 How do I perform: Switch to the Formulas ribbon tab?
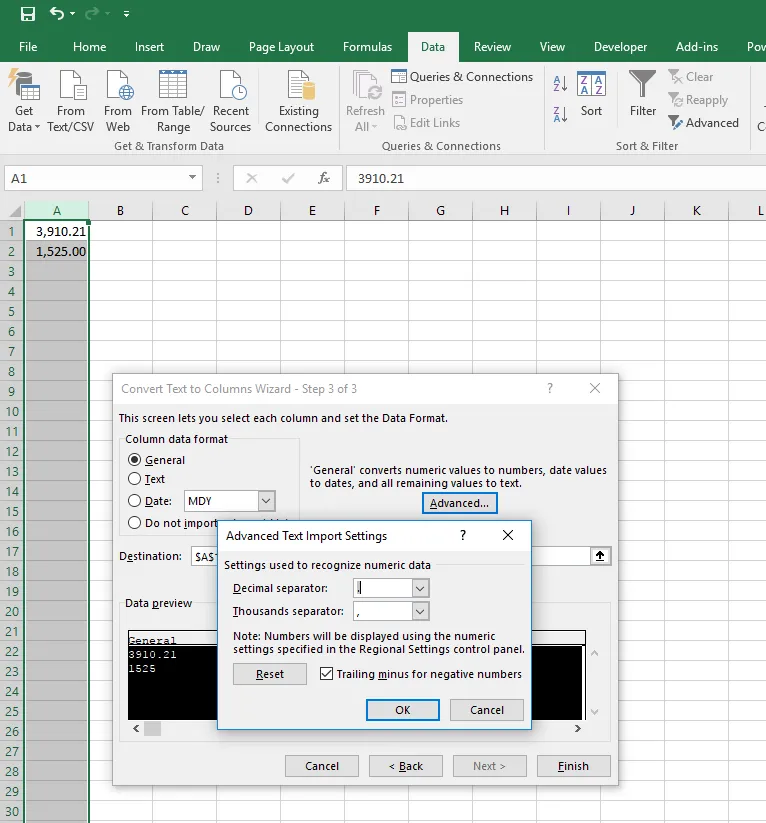(367, 47)
